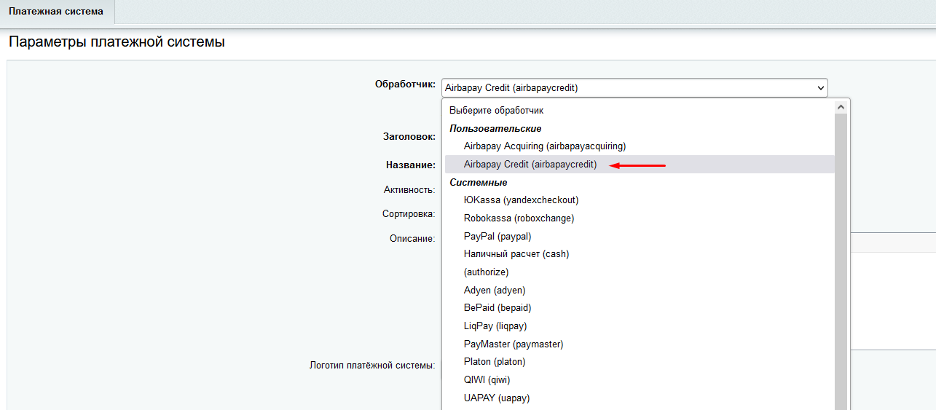Pick ЮKassa (yandexcheckout) handler
This screenshot has width=936, height=410.
click(639, 199)
